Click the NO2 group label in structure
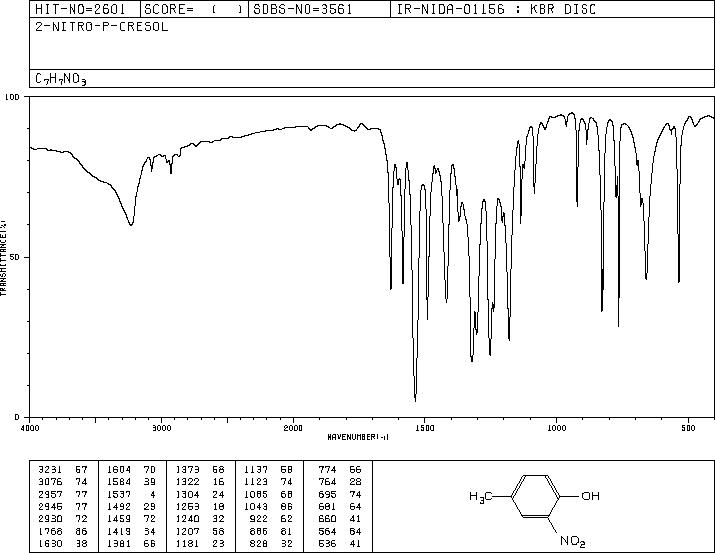 [x=572, y=541]
